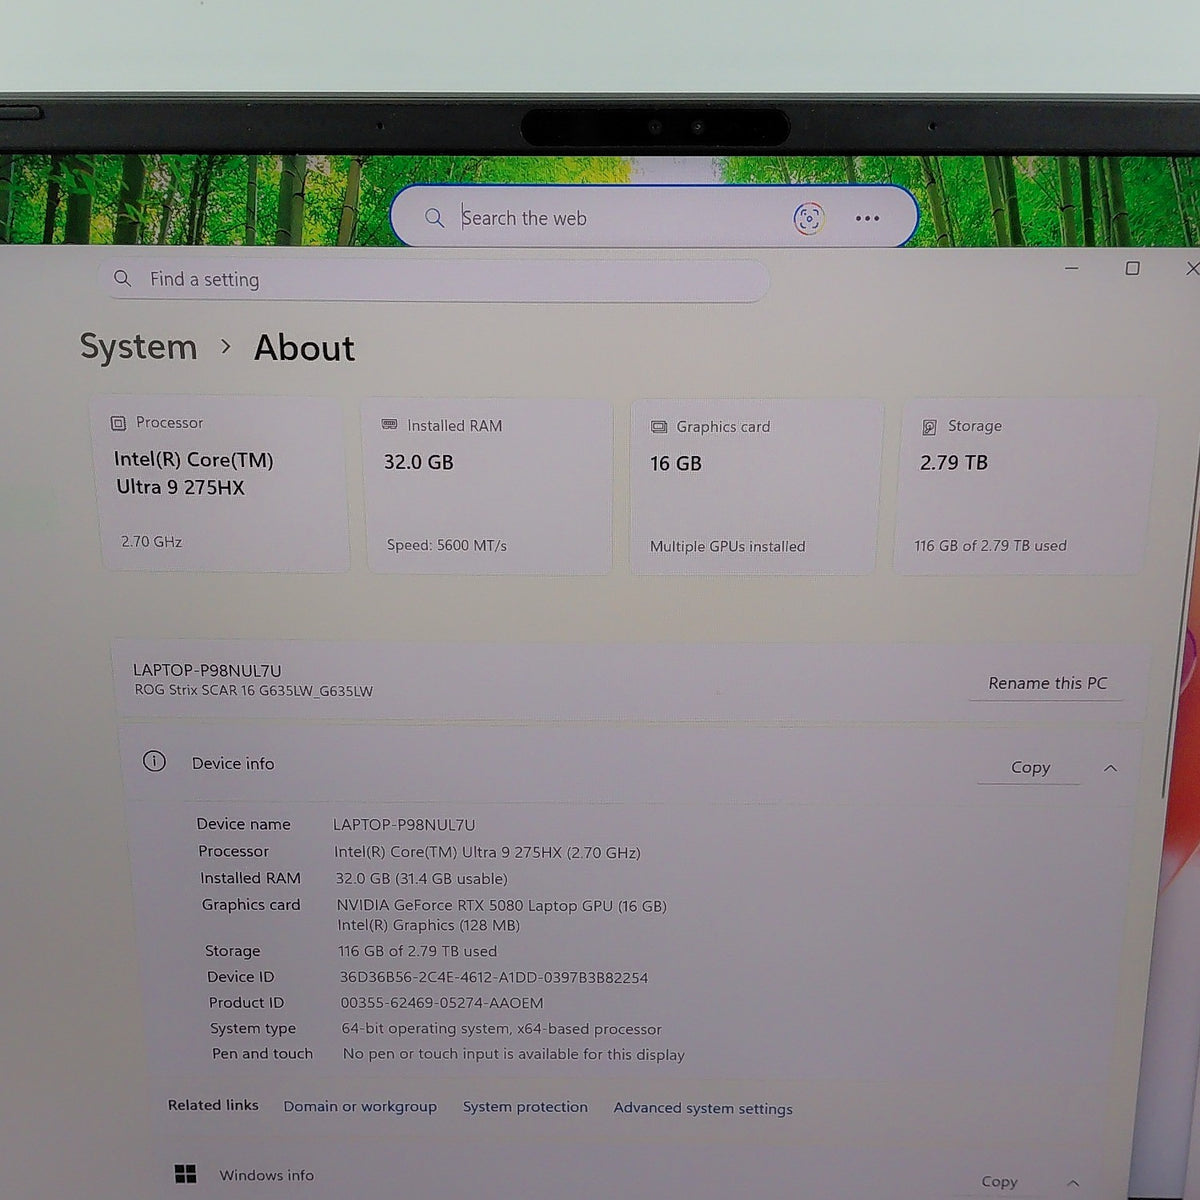The width and height of the screenshot is (1200, 1200).
Task: Open visual search camera icon in search bar
Action: 808,218
